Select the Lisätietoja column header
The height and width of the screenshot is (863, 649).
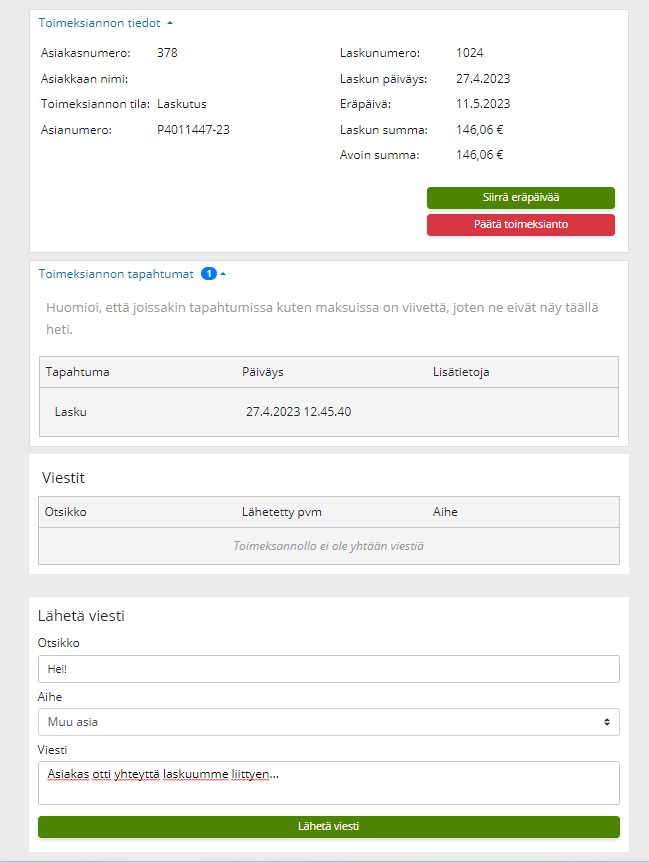(x=459, y=372)
